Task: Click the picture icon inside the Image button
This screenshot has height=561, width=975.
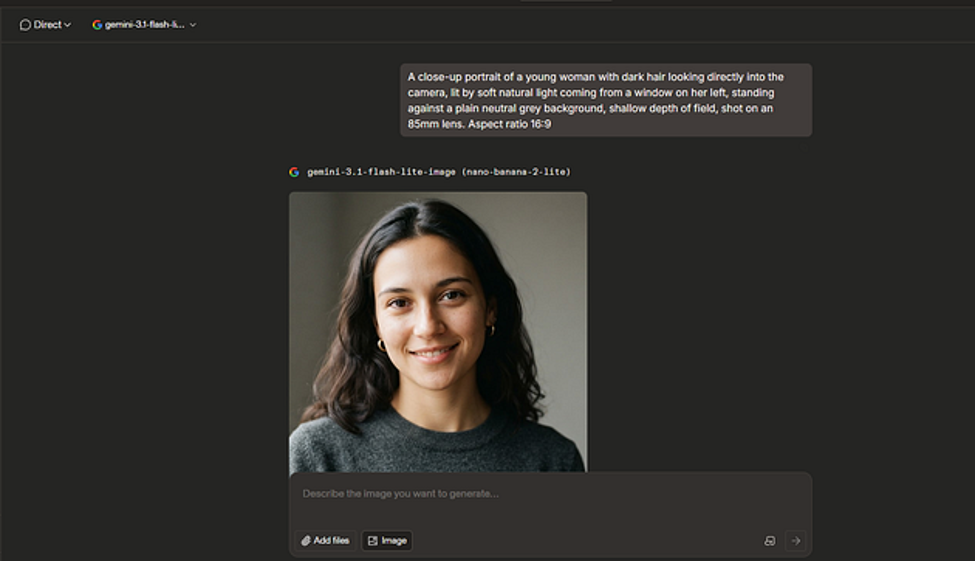Action: click(x=372, y=540)
